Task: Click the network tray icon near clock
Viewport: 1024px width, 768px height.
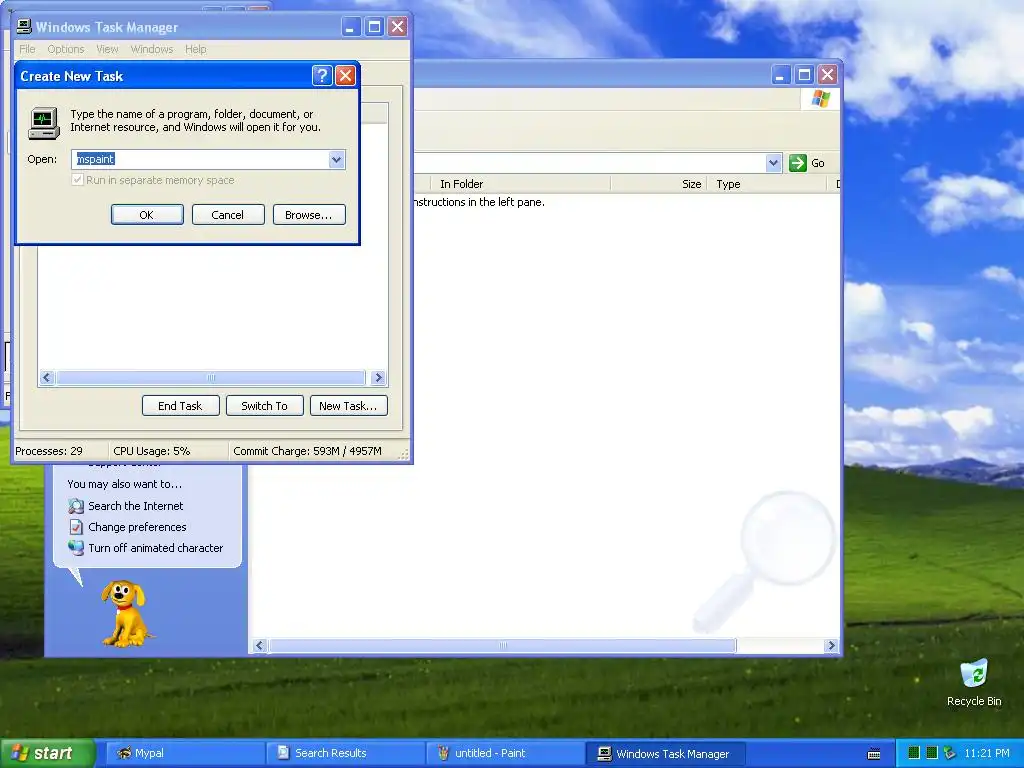Action: pos(950,753)
